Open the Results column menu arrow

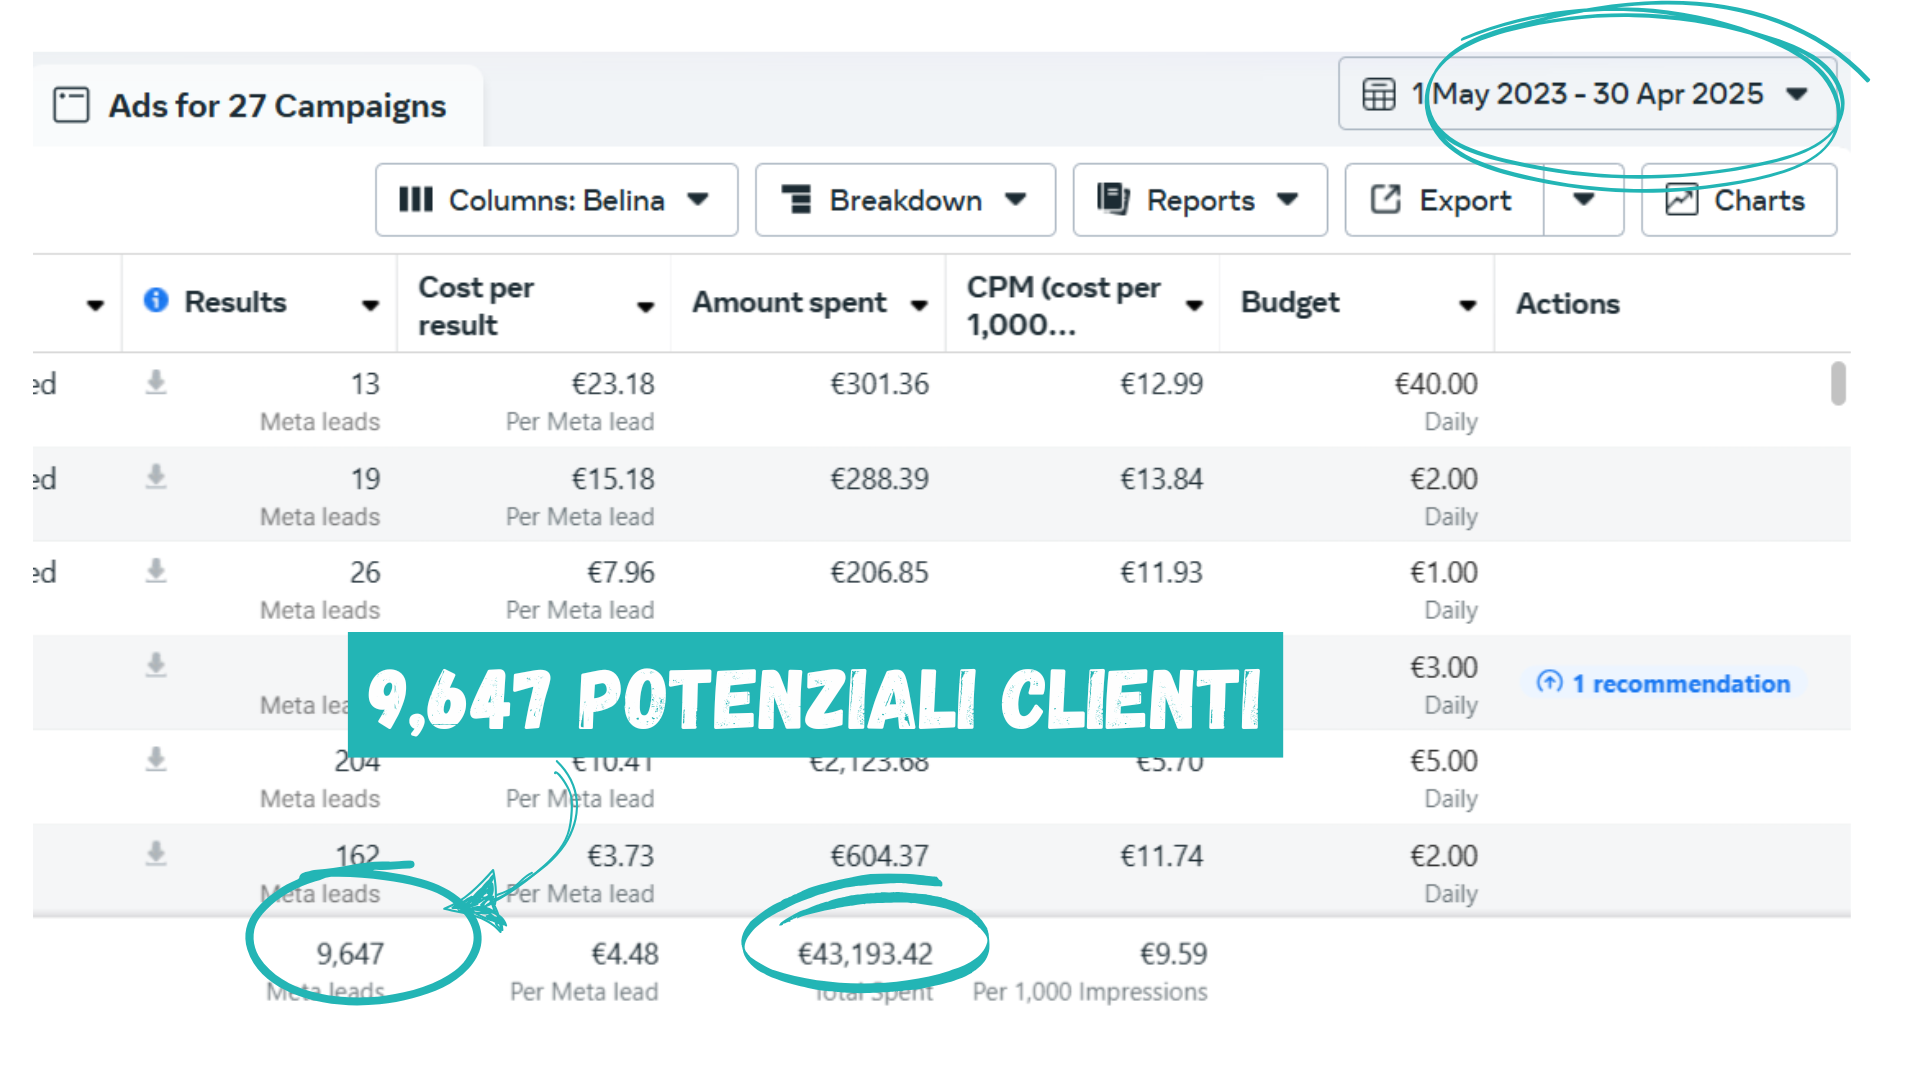370,305
